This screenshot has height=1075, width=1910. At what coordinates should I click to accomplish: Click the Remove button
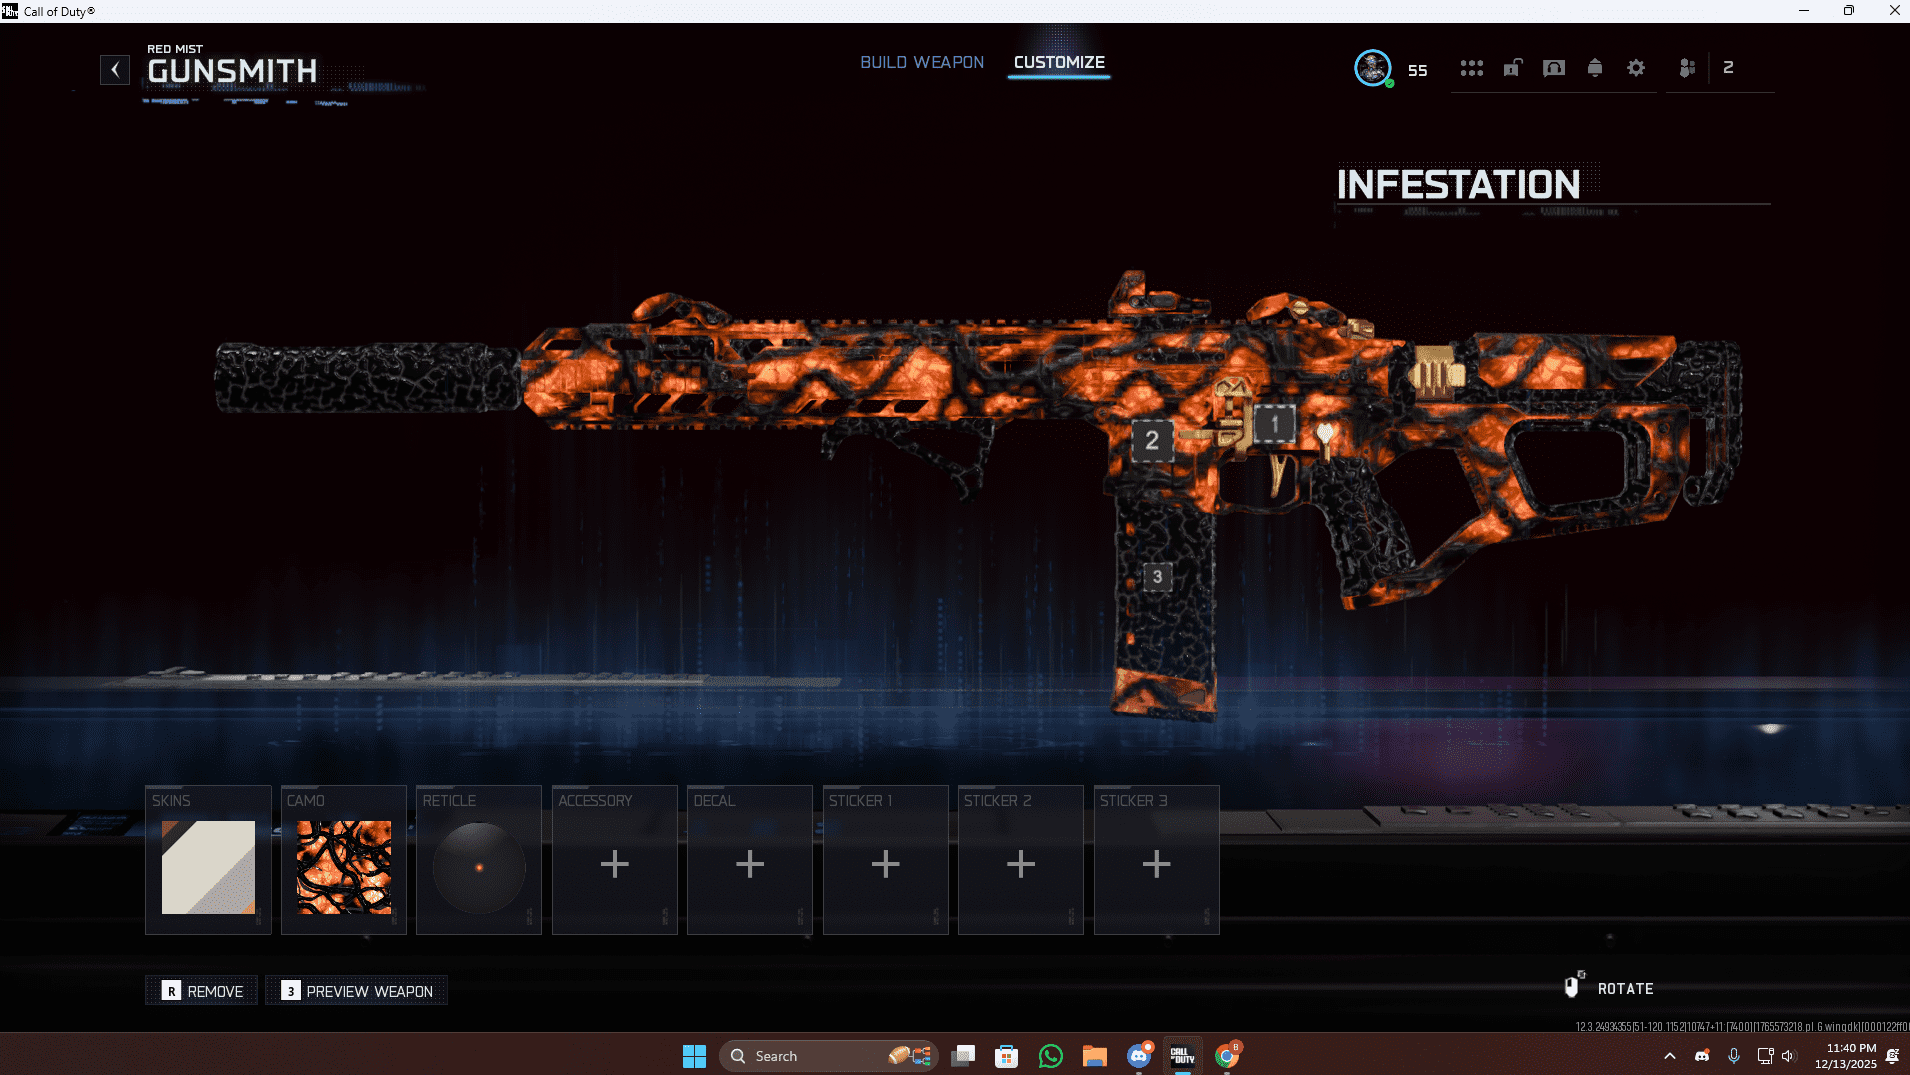tap(202, 991)
